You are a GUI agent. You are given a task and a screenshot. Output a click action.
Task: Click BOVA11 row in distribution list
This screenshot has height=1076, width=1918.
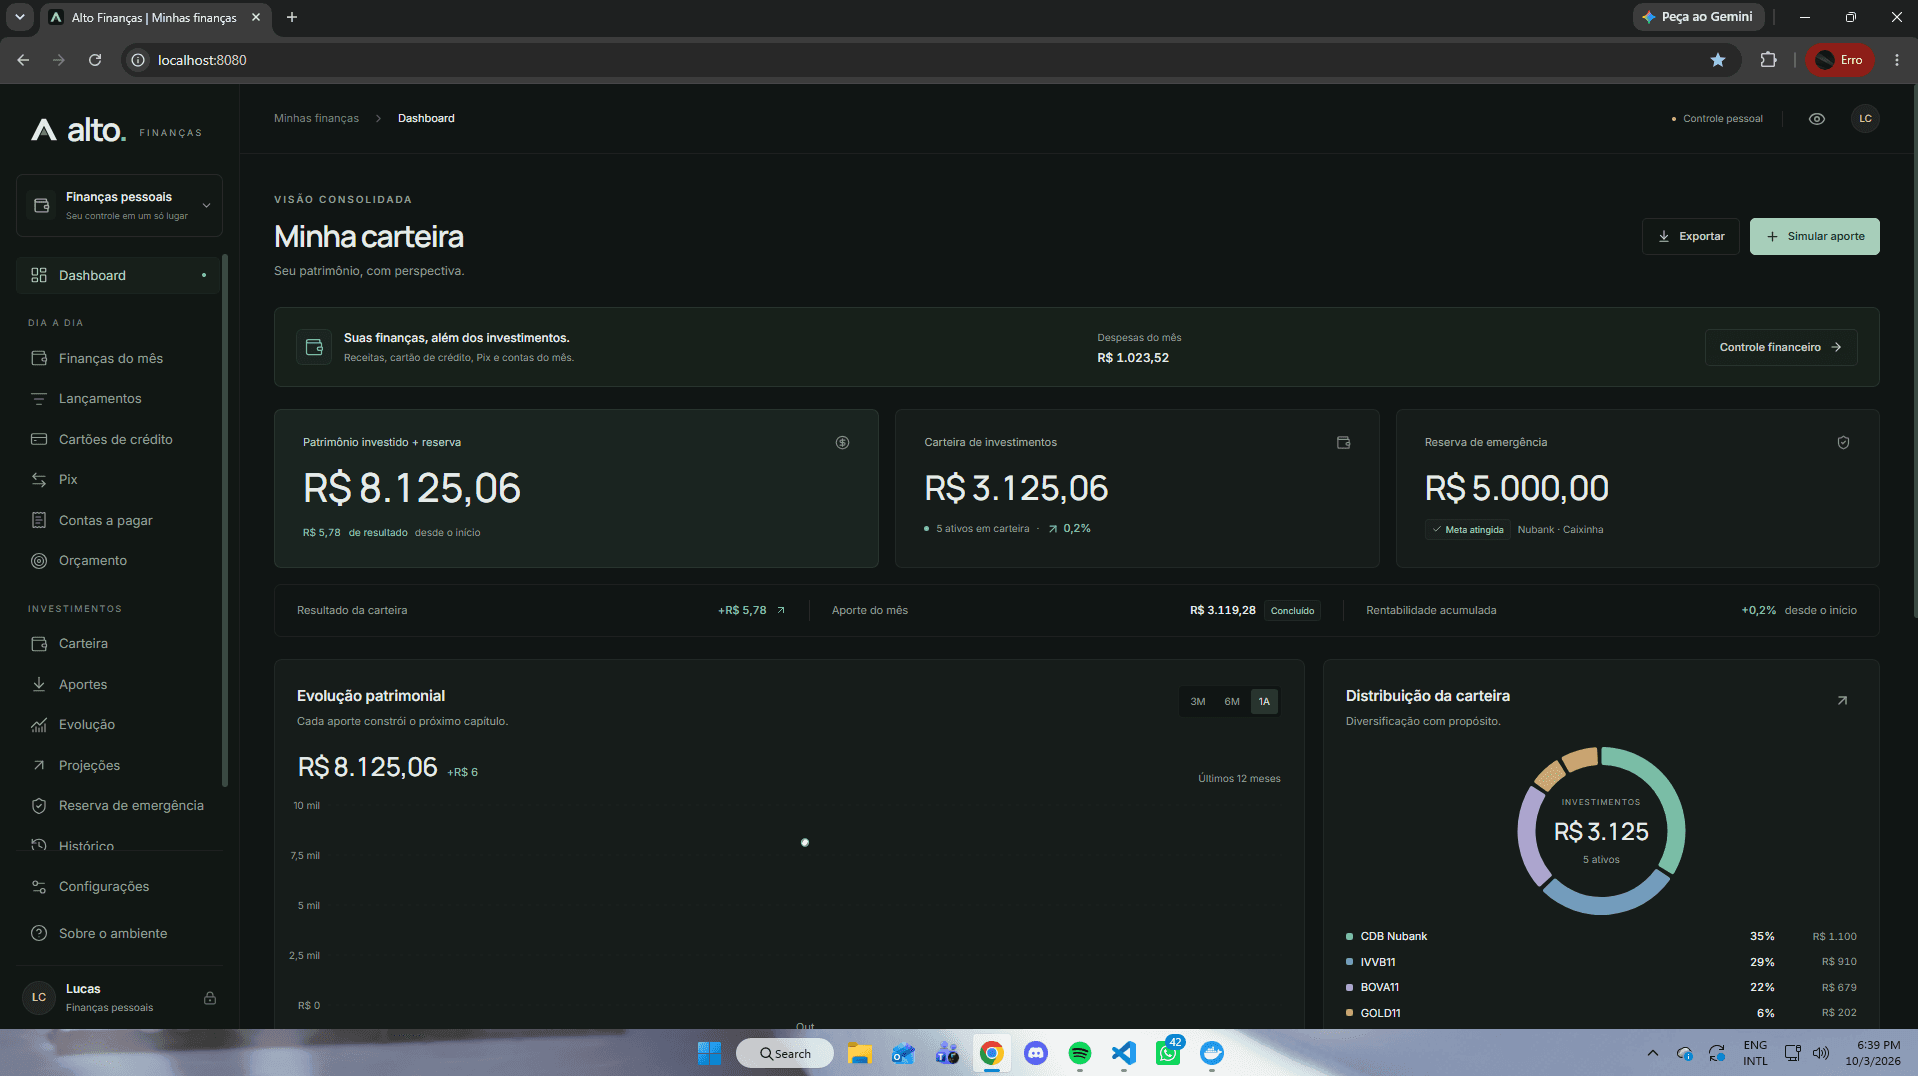(x=1601, y=987)
